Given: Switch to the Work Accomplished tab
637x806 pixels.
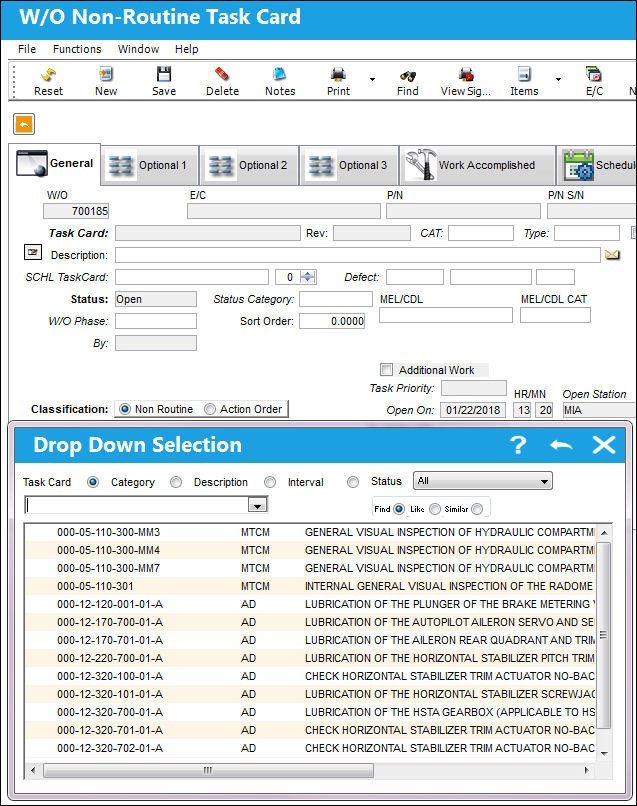Looking at the screenshot, I should tap(478, 166).
